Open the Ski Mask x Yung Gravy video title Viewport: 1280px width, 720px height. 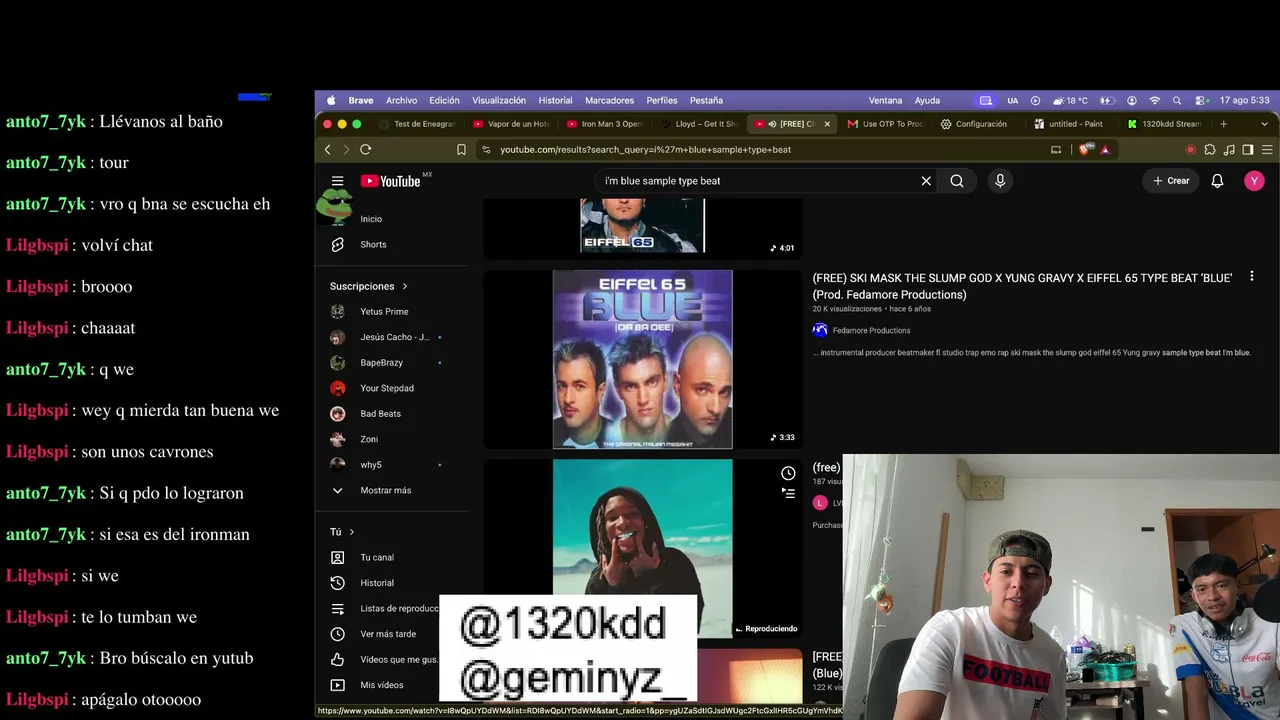tap(1022, 286)
